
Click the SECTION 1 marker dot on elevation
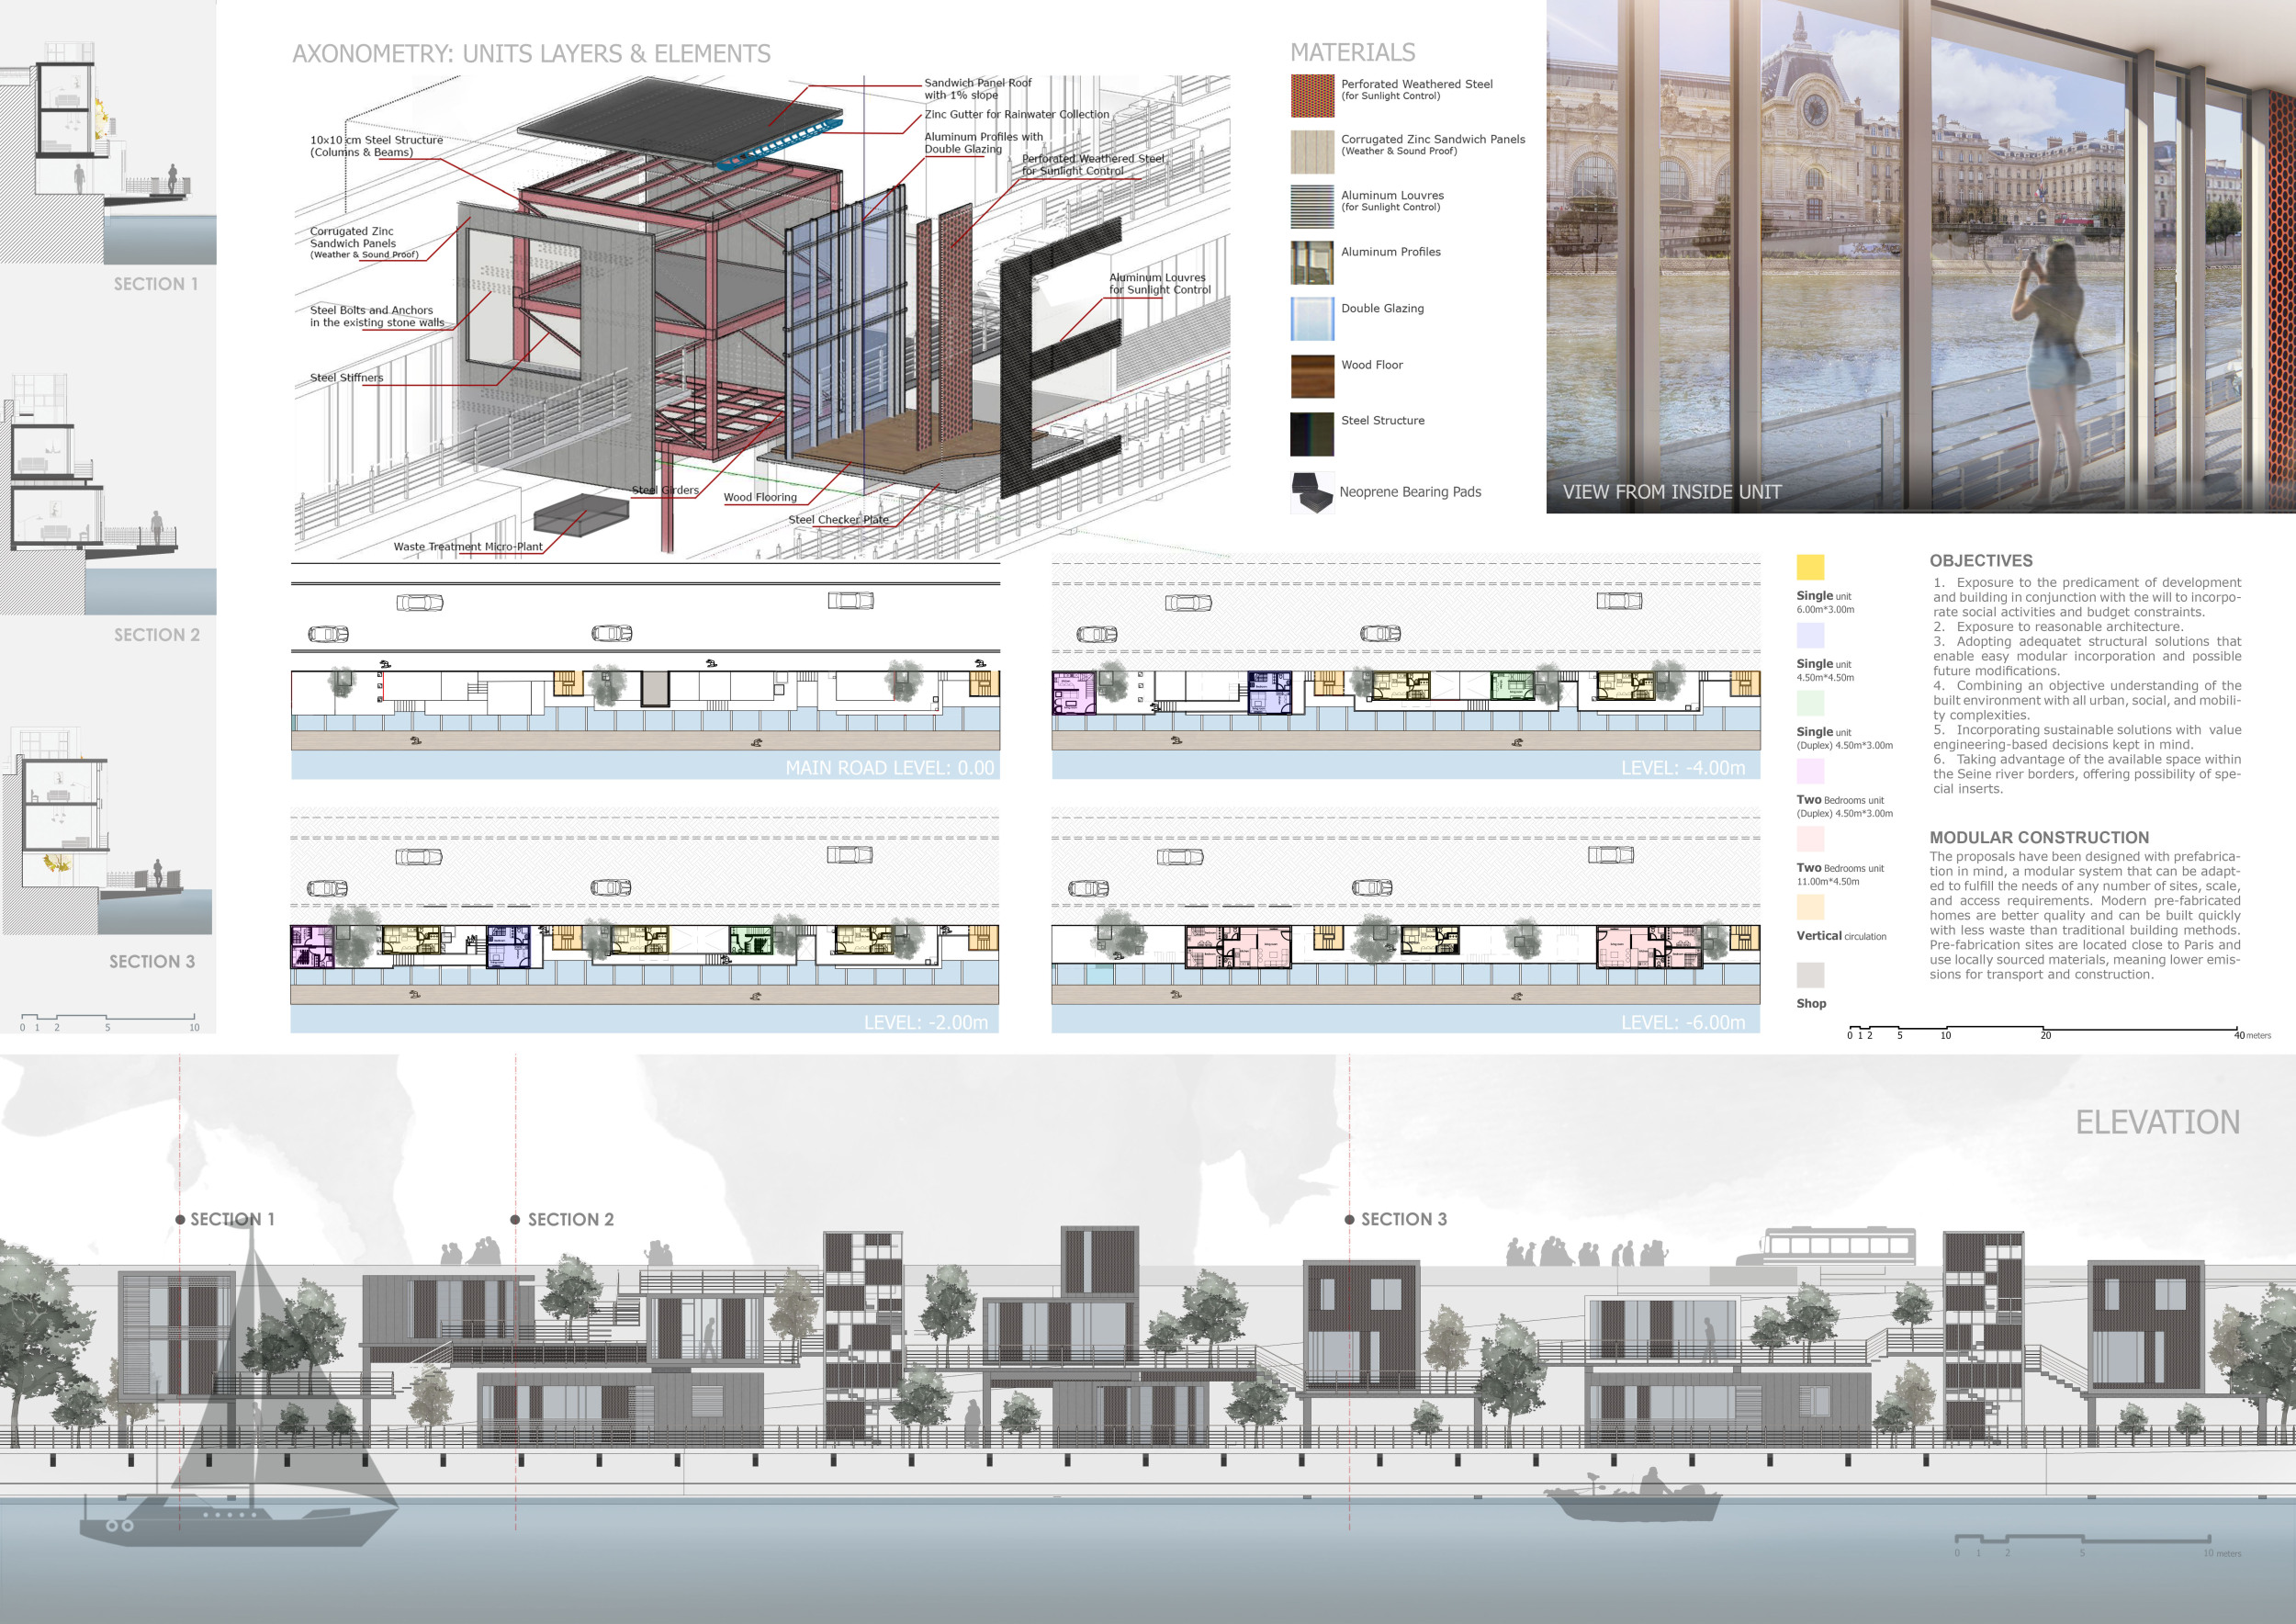click(180, 1219)
